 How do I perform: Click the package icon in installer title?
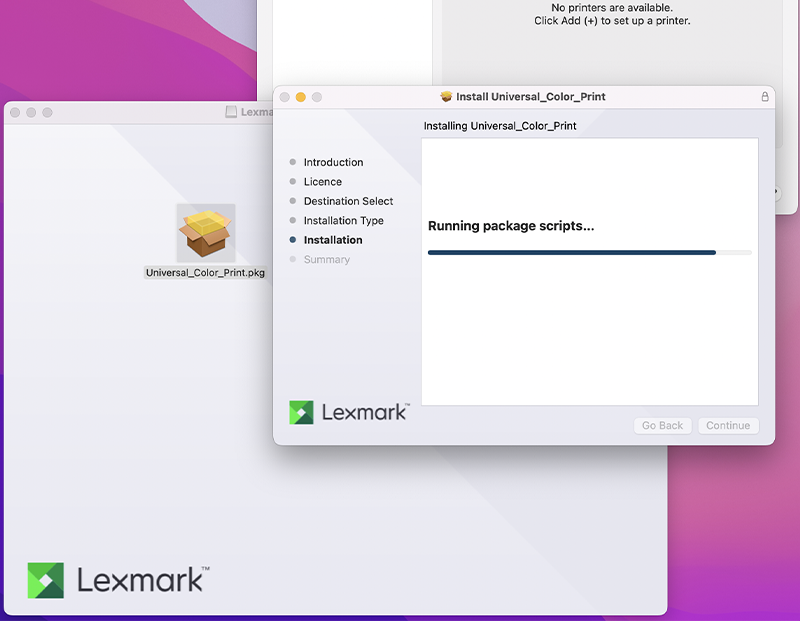coord(446,96)
